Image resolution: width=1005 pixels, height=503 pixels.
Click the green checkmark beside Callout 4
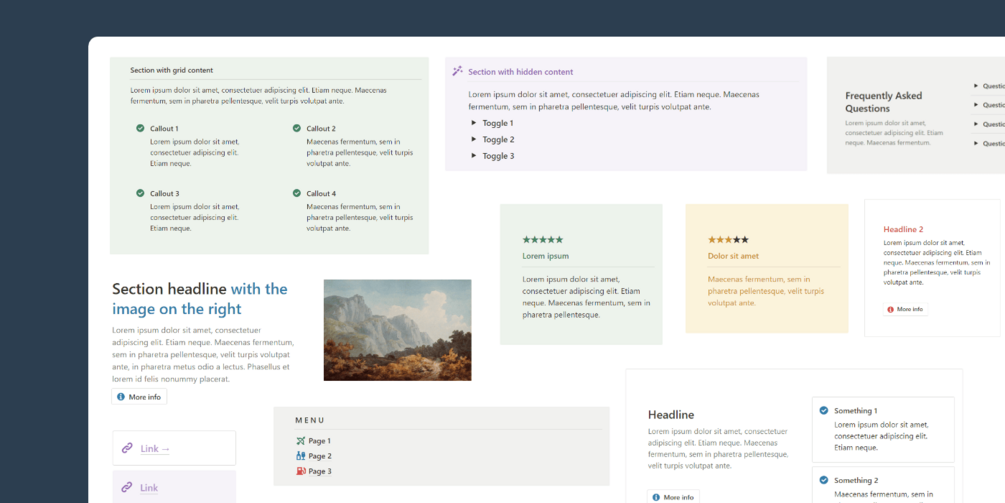297,193
